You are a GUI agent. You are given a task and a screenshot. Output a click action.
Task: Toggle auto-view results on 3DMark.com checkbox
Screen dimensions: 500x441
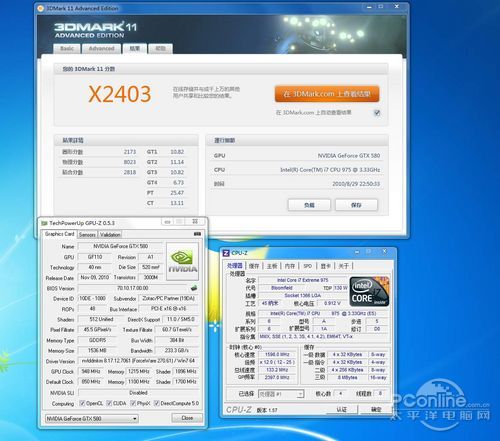(377, 113)
